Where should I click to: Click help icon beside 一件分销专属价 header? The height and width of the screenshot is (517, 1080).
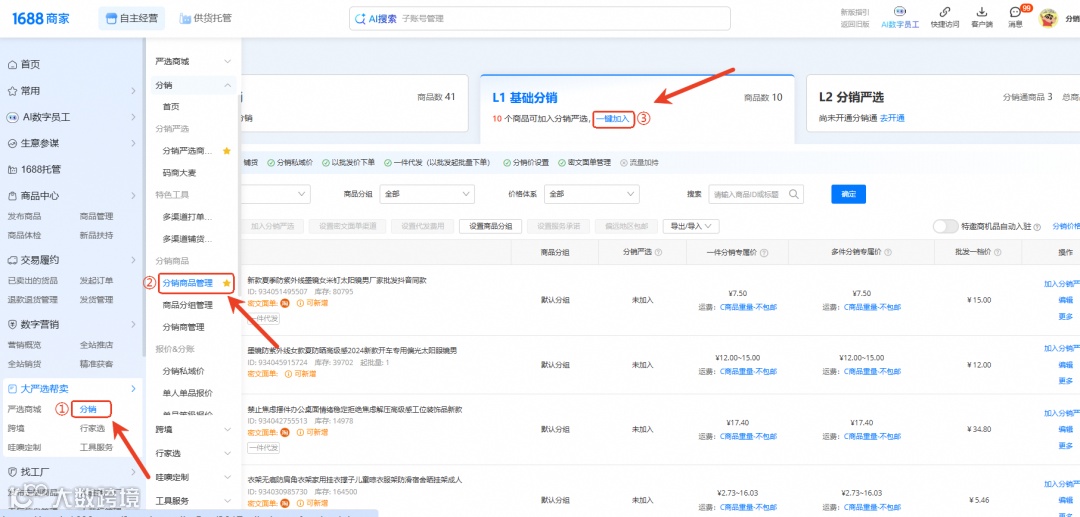pos(764,253)
